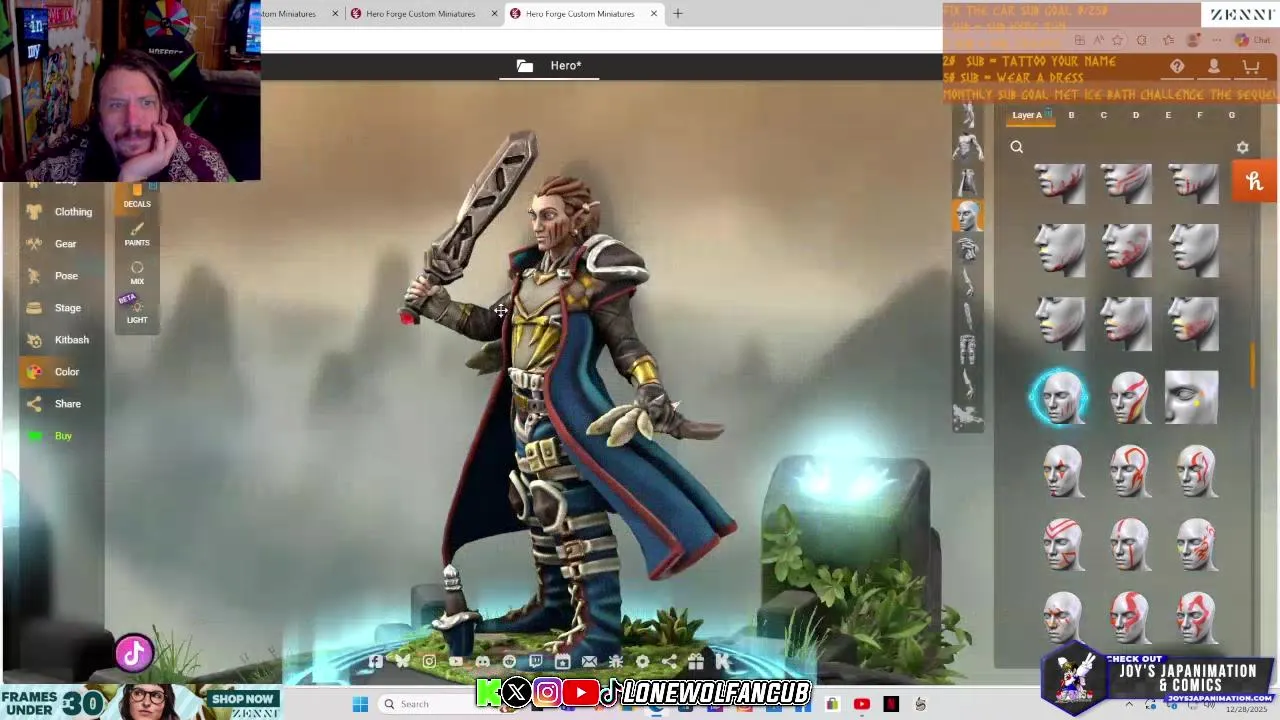Viewport: 1280px width, 720px height.
Task: Close the last Hero Forge browser tab
Action: click(x=654, y=14)
